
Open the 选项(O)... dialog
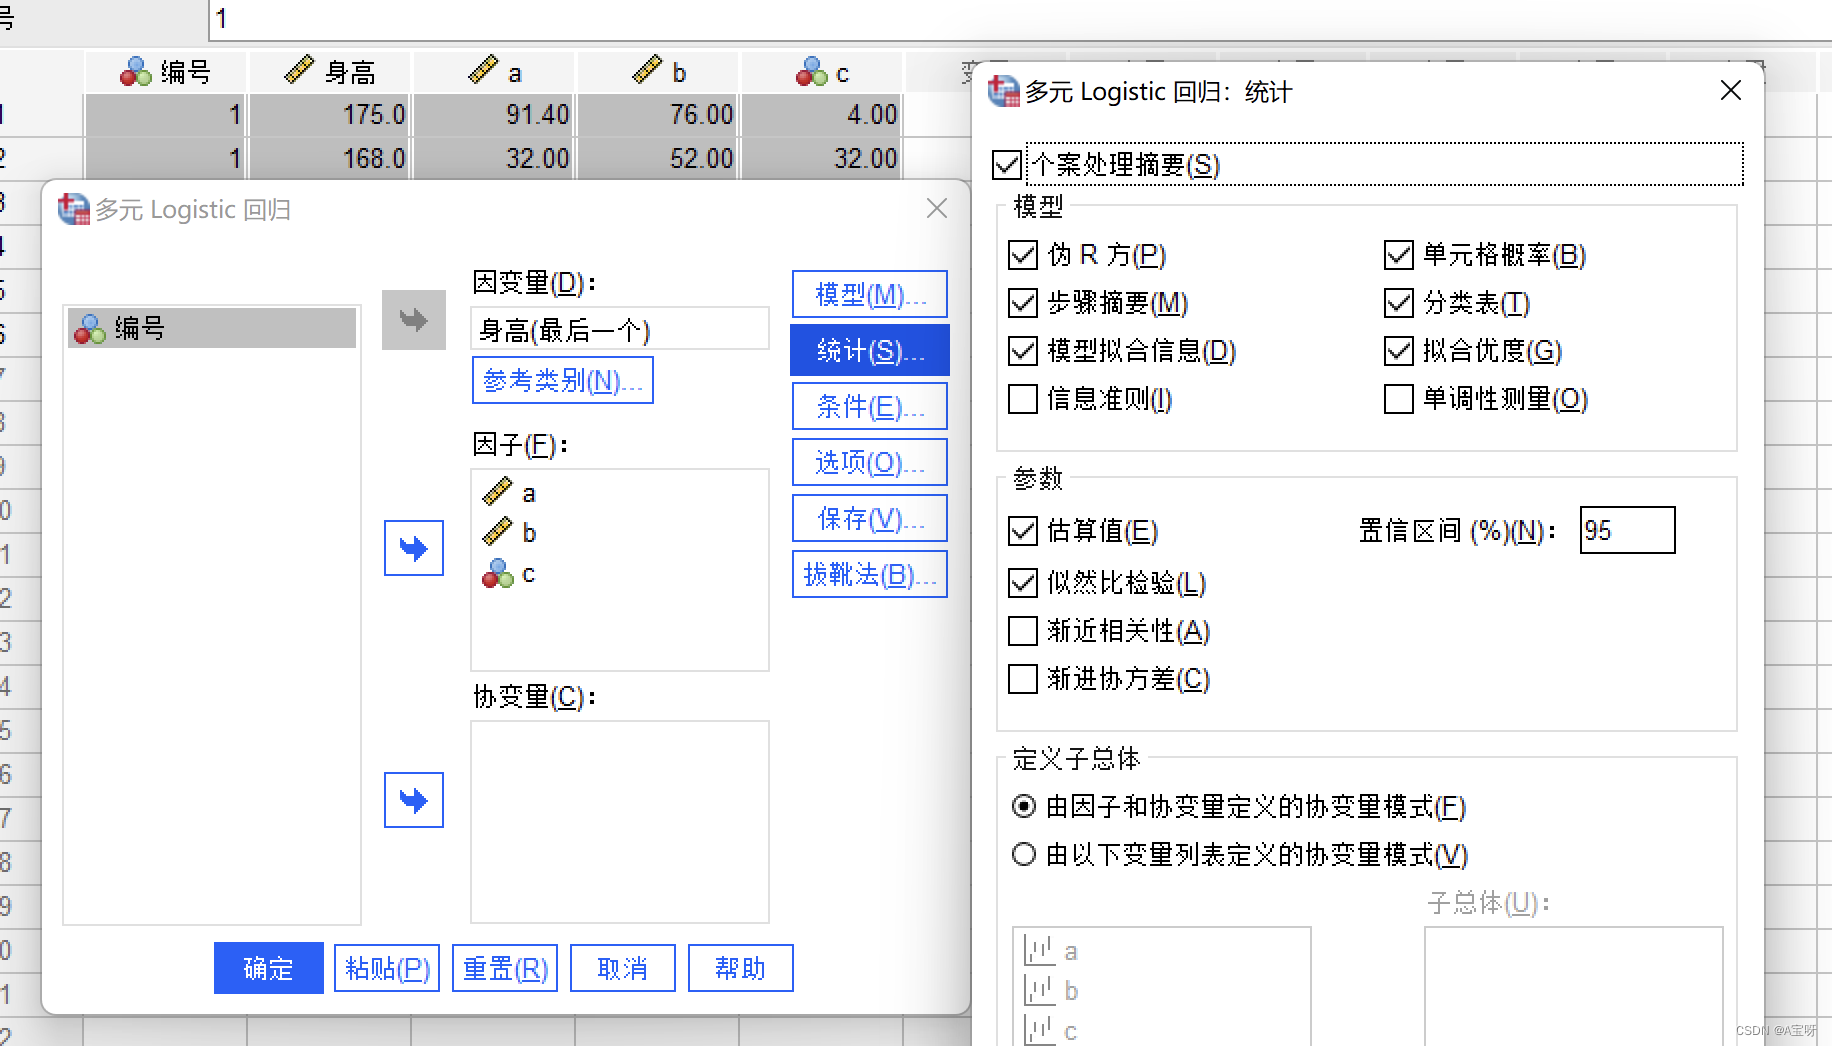point(870,462)
